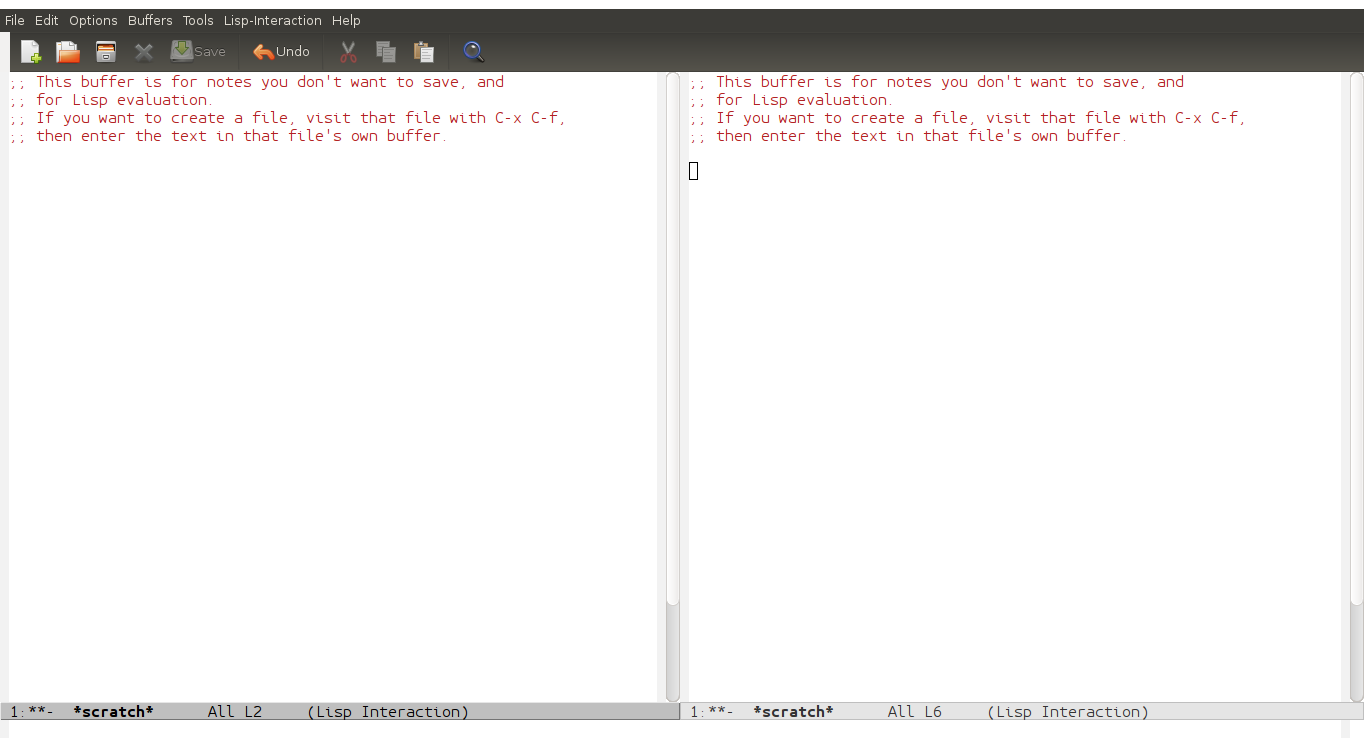
Task: Click "If you want to create a file" line in left window
Action: pos(288,118)
